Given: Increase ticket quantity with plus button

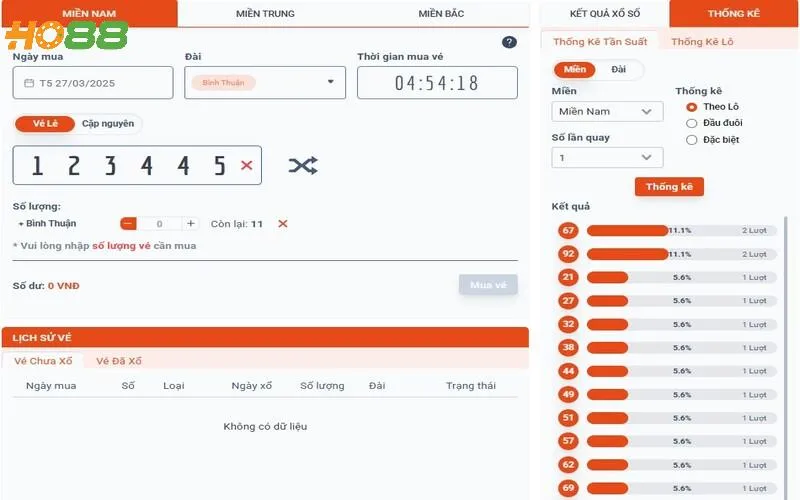Looking at the screenshot, I should coord(191,224).
